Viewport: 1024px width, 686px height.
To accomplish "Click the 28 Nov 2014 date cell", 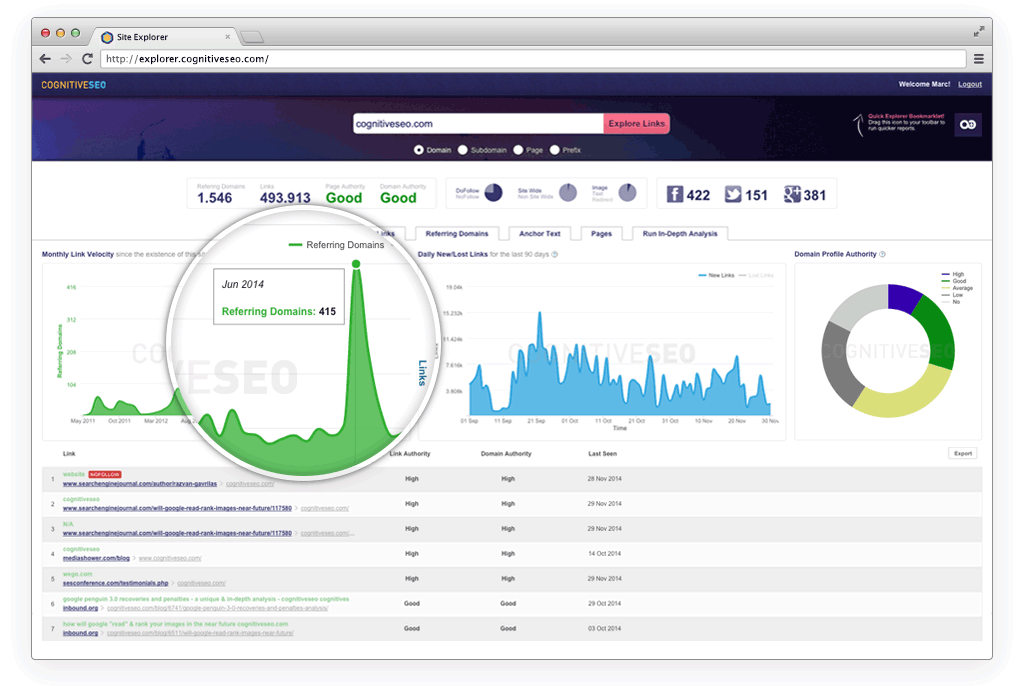I will [604, 479].
